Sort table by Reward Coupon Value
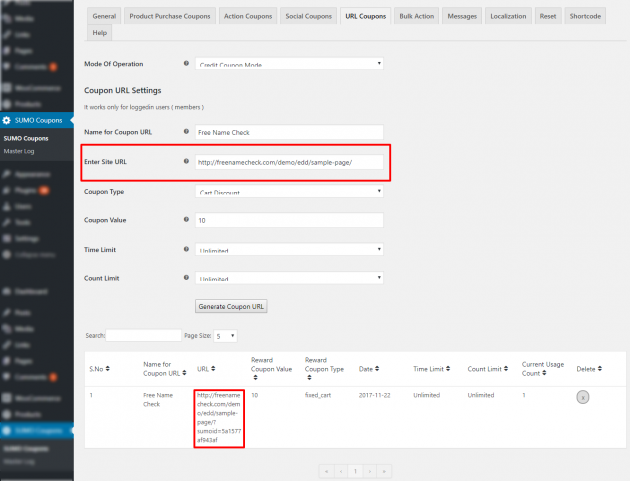The height and width of the screenshot is (481, 630). (x=271, y=368)
